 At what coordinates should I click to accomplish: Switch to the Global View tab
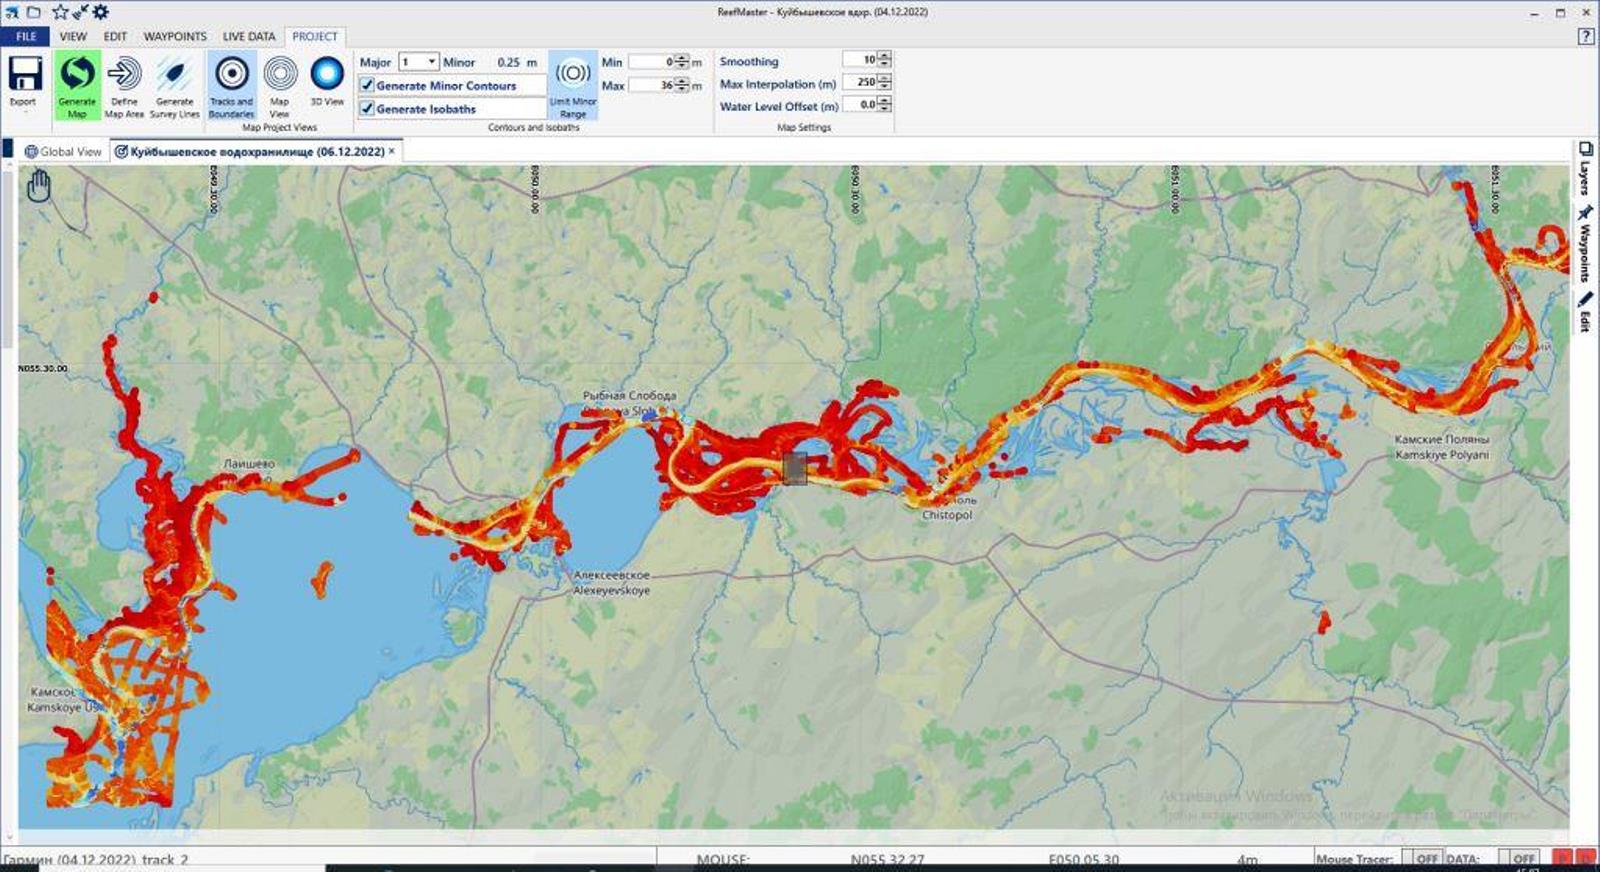(x=63, y=152)
